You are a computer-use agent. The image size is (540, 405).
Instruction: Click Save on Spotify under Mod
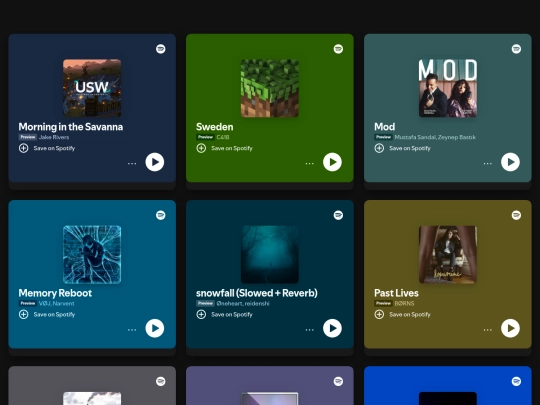coord(410,148)
